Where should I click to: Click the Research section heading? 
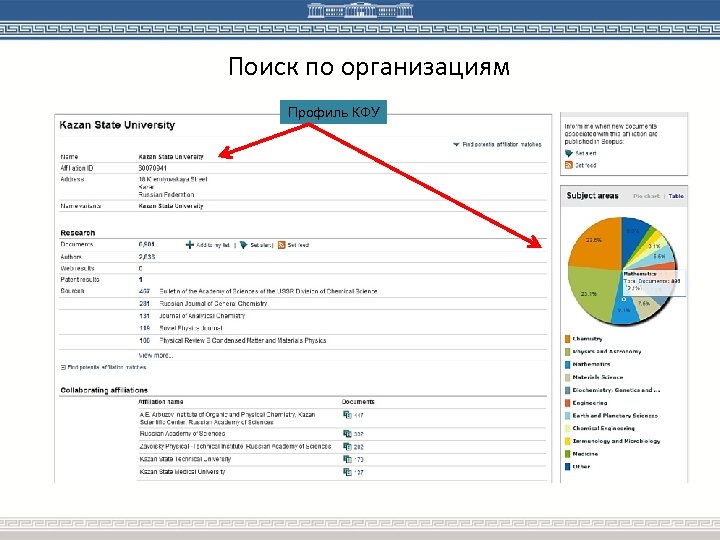[78, 233]
